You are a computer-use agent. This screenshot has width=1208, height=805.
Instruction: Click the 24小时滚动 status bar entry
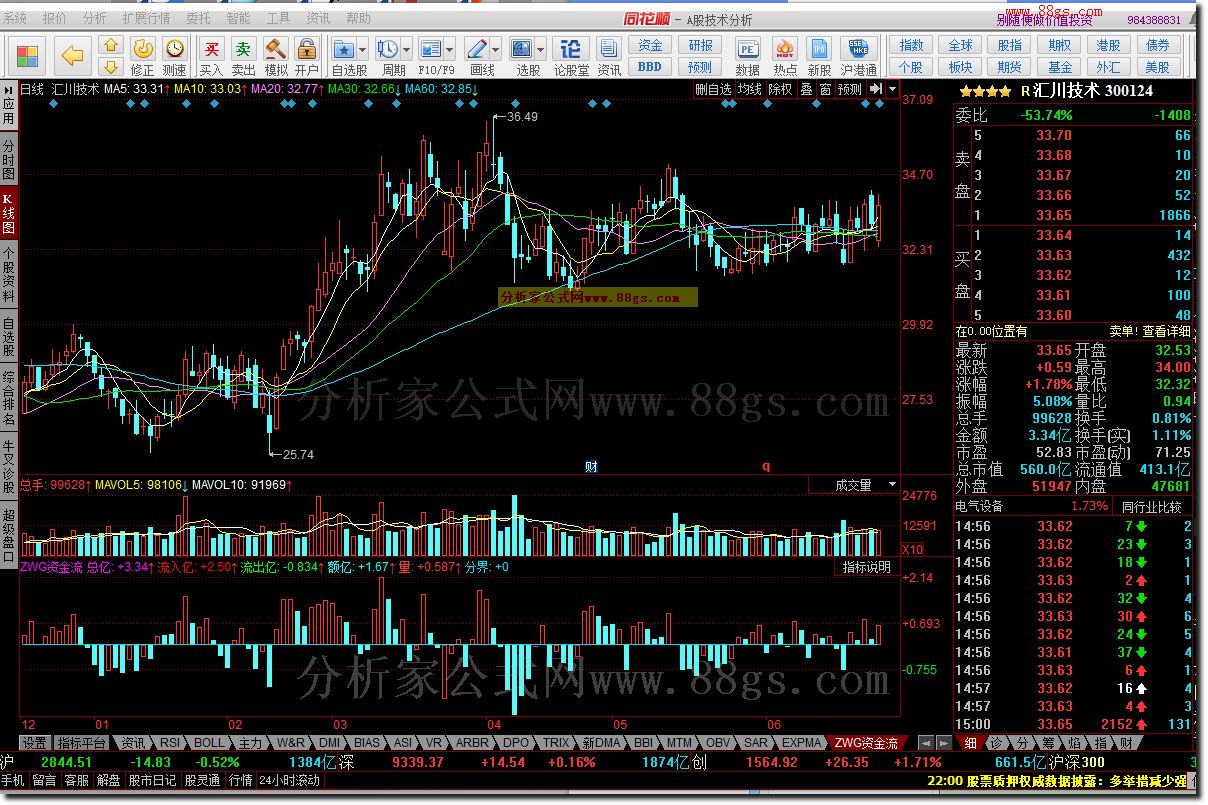click(x=289, y=780)
